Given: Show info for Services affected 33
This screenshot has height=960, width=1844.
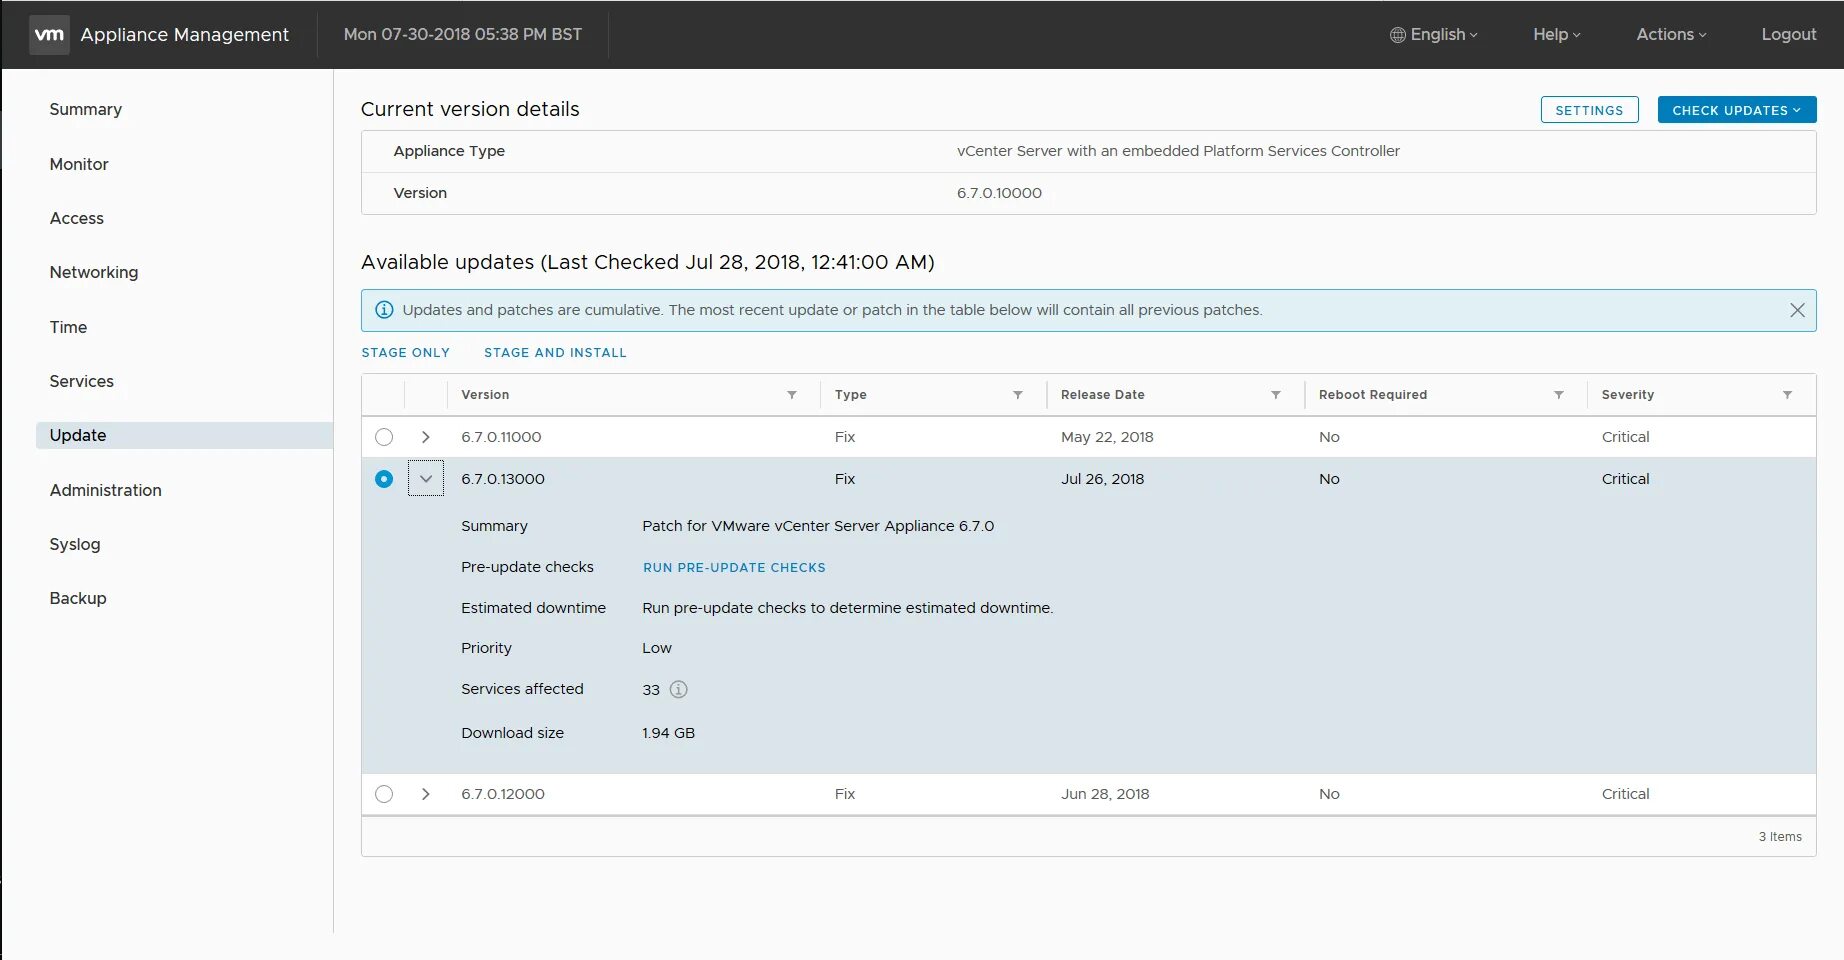Looking at the screenshot, I should point(678,689).
